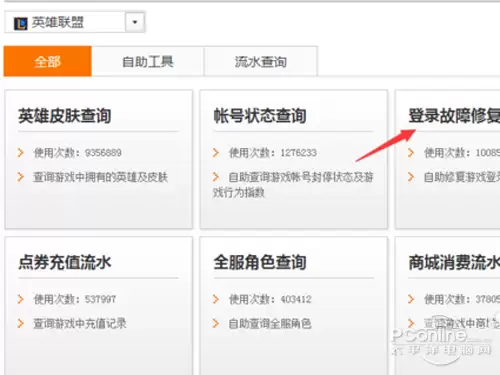The image size is (500, 375).
Task: Click arrow bullet beside 使用次数 in 点券充值流水
Action: point(21,299)
